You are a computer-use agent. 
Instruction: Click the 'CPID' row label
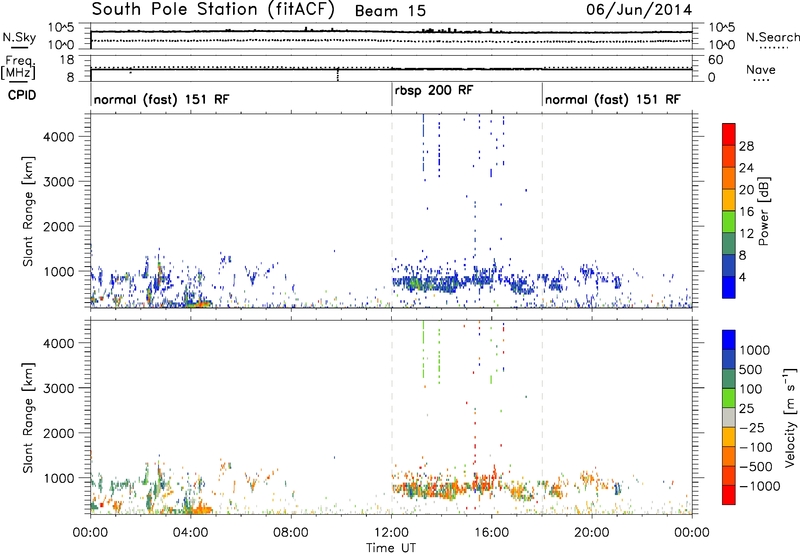tap(21, 95)
